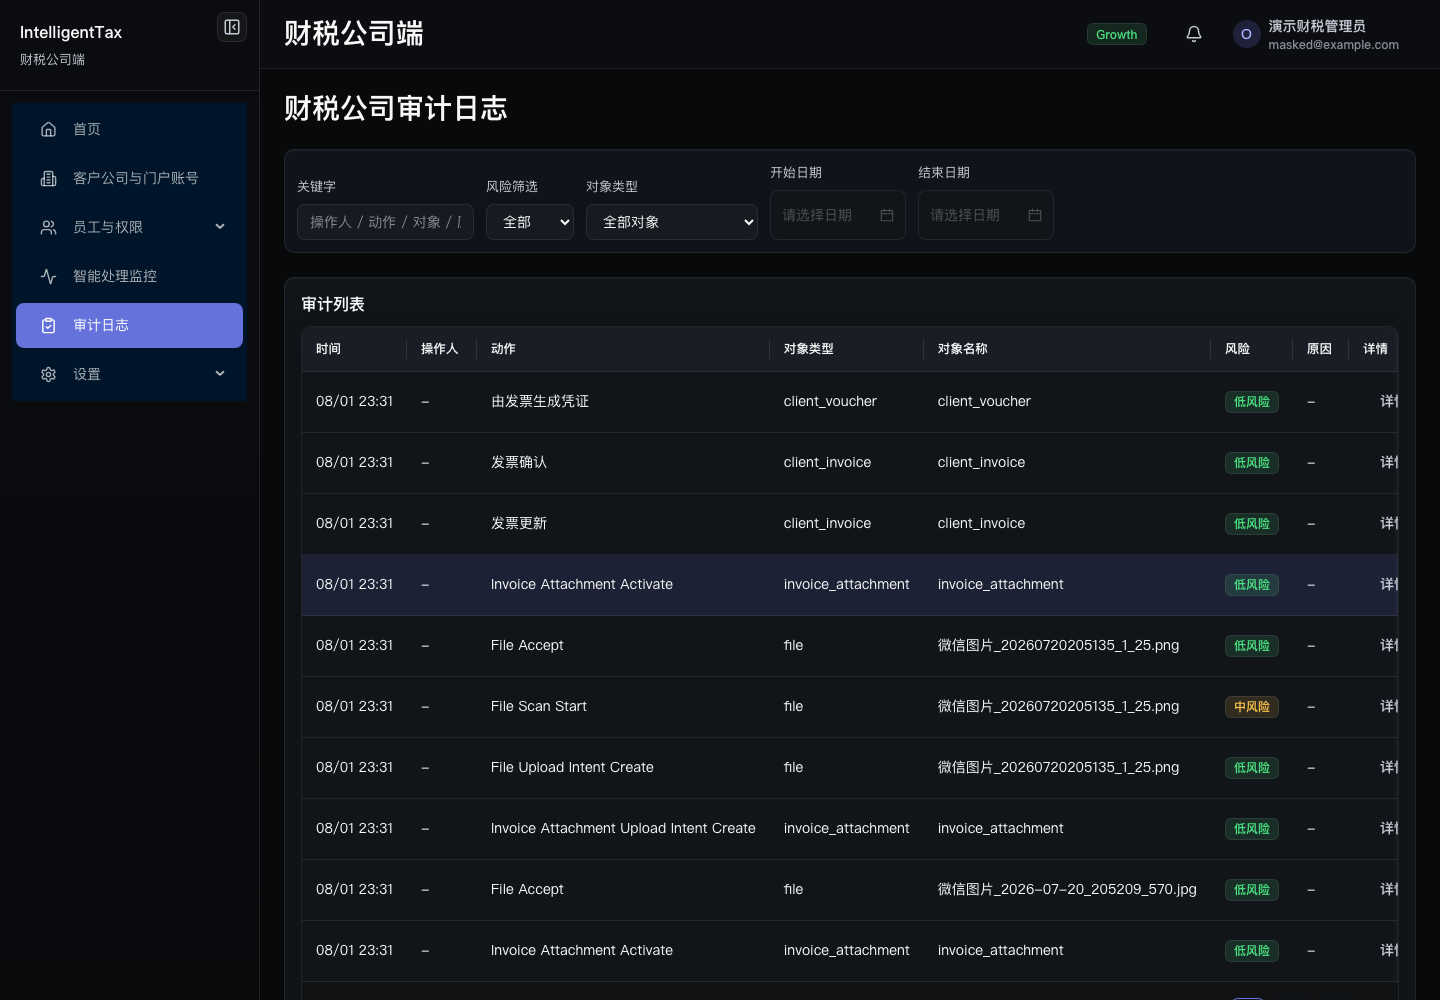This screenshot has width=1440, height=1000.
Task: Click the File Scan Start action text
Action: coord(539,706)
